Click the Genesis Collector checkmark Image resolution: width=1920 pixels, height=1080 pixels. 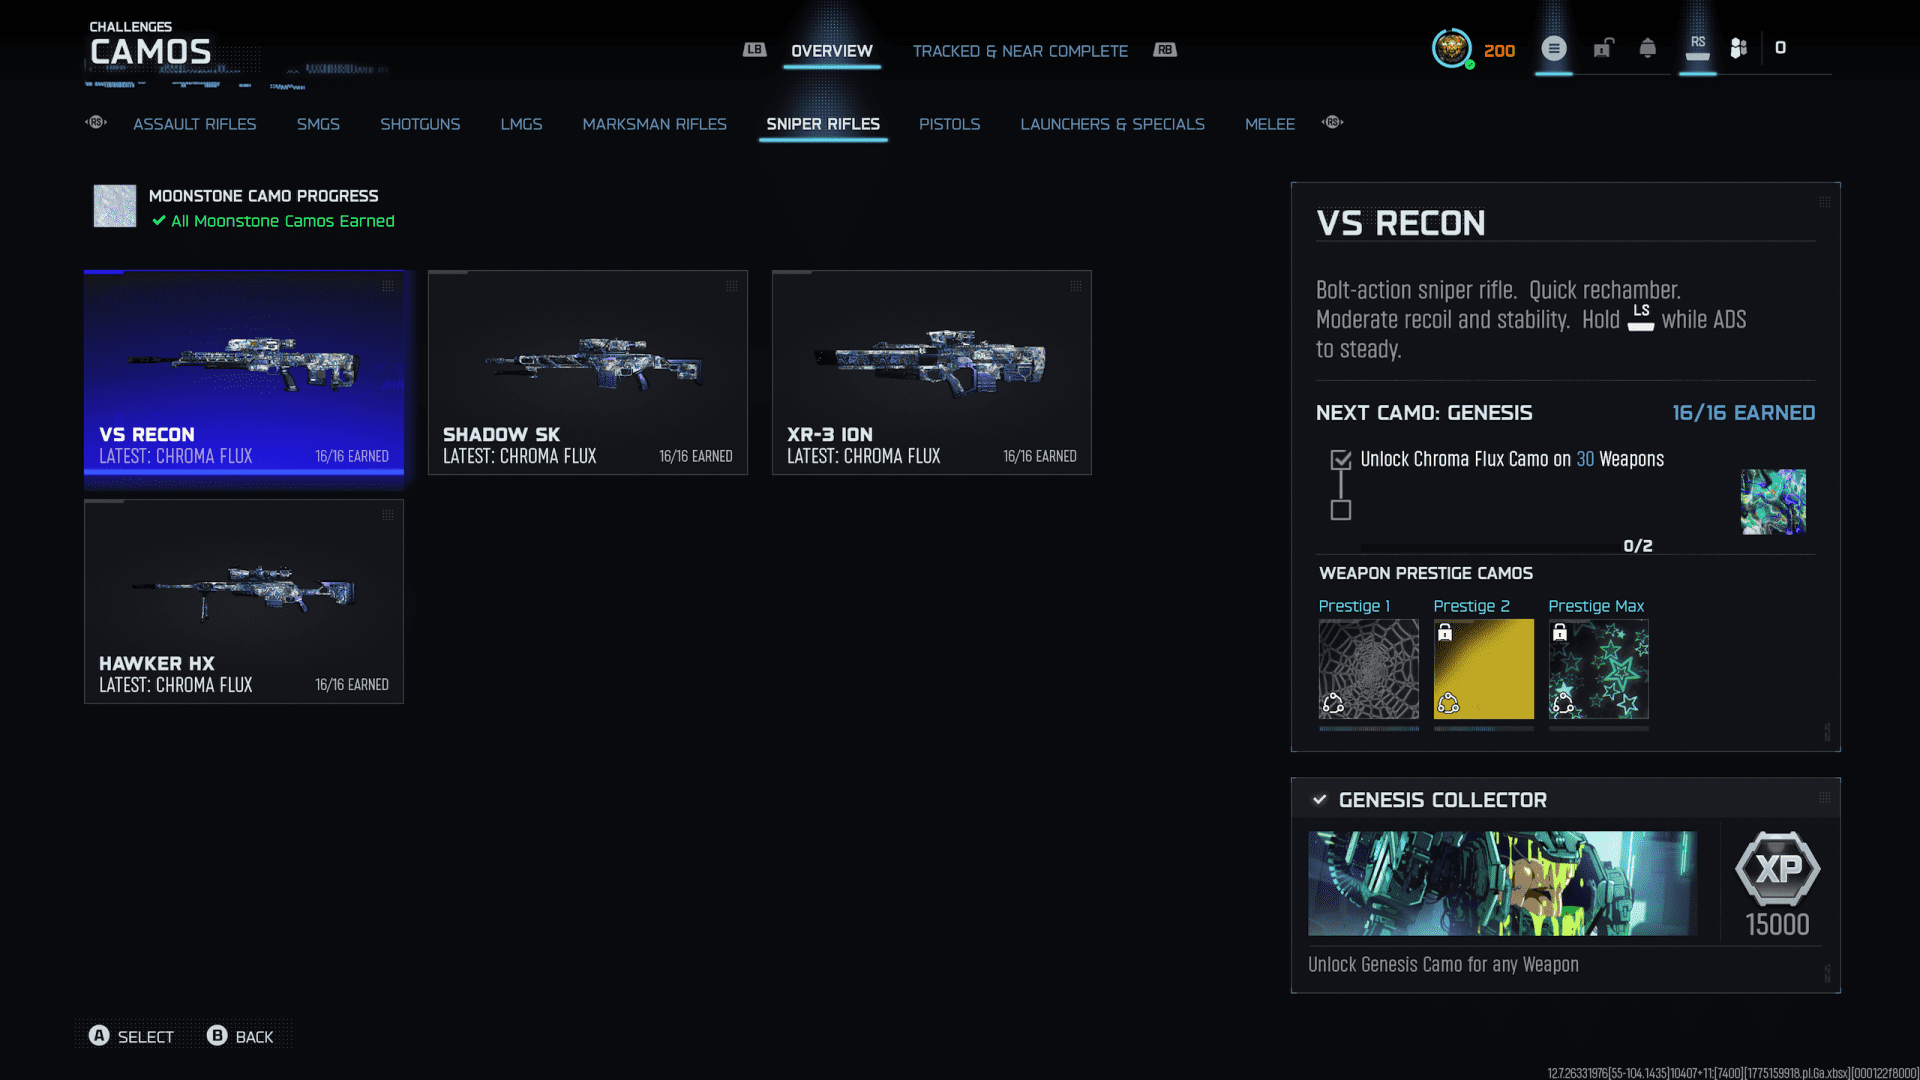(1320, 799)
